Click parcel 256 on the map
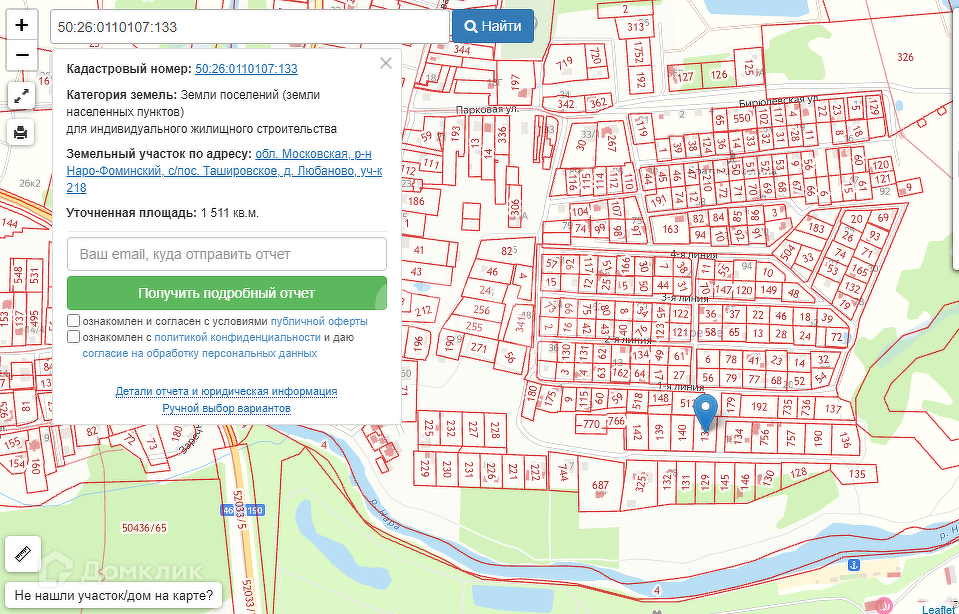Image resolution: width=959 pixels, height=614 pixels. [481, 309]
